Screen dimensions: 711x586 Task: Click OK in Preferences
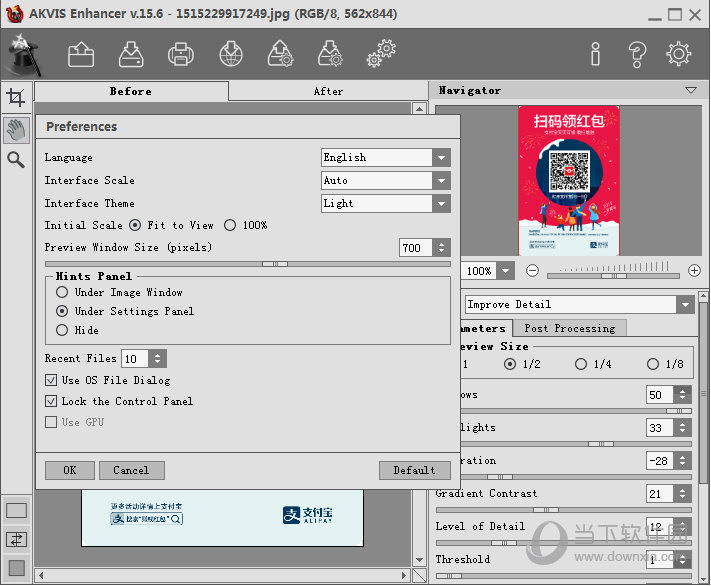(70, 470)
